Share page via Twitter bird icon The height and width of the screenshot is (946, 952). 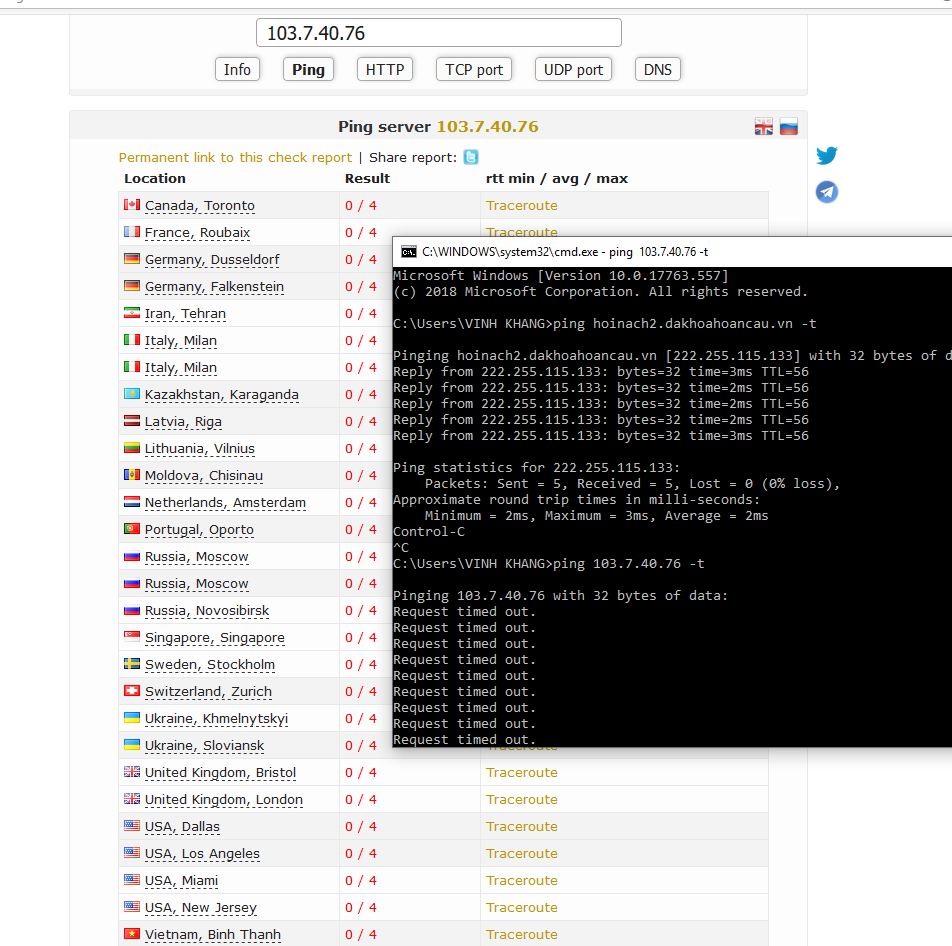coord(826,155)
